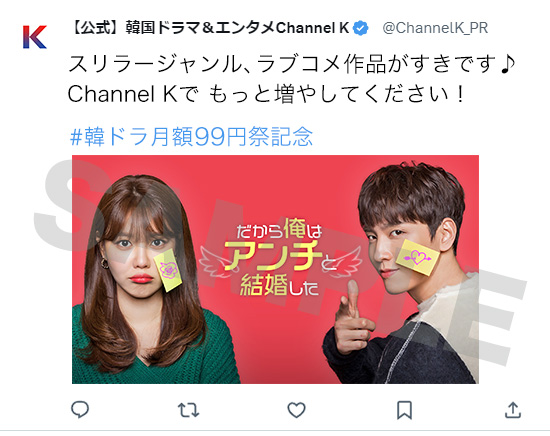Open the share upload icon
Screen dimensions: 550x436
[513, 410]
